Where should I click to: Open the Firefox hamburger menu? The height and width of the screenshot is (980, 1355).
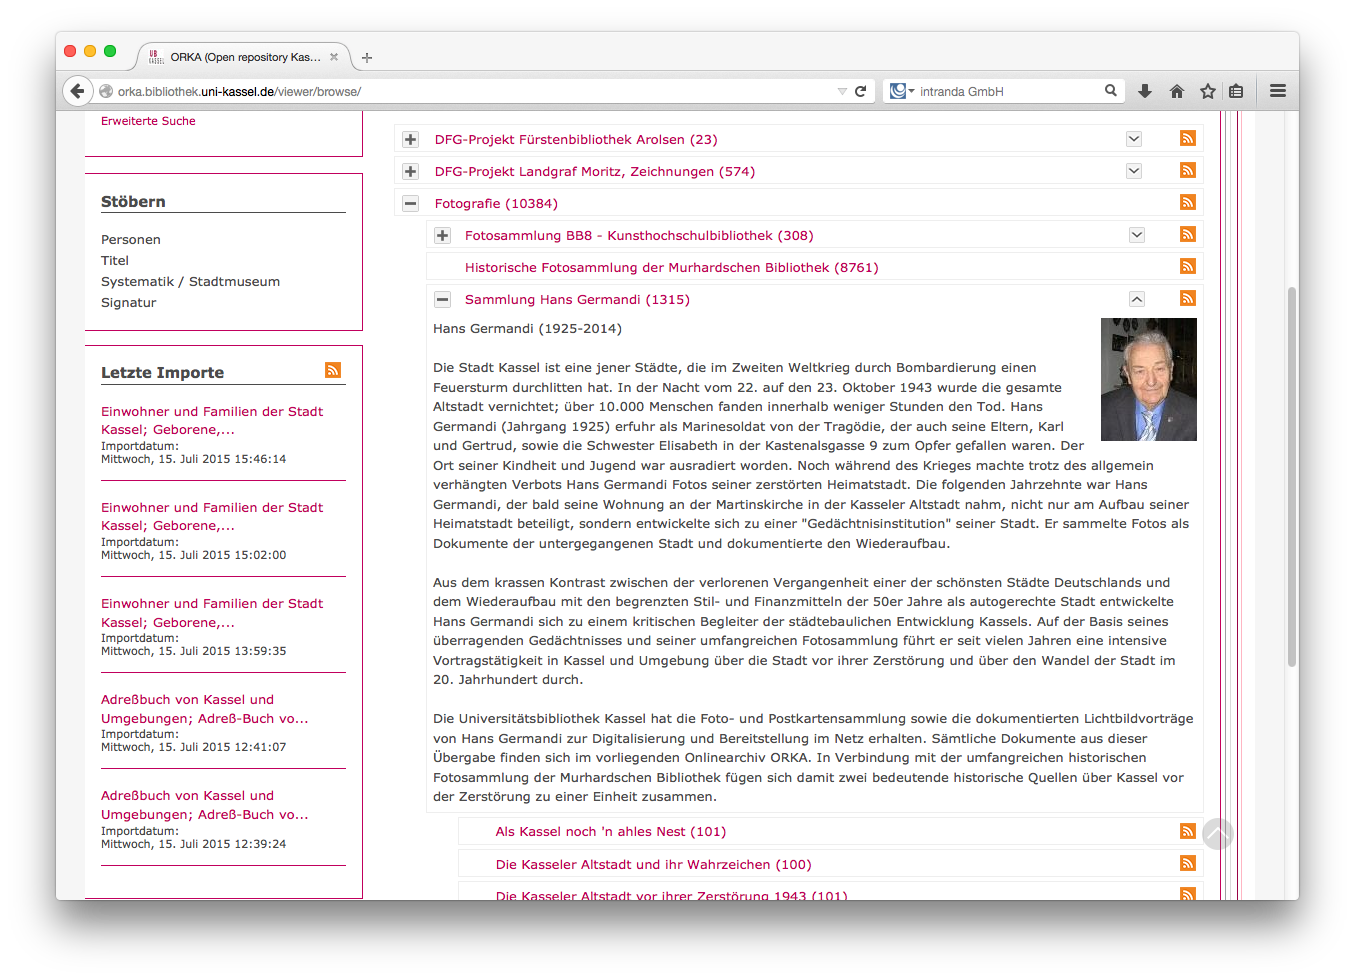point(1278,91)
